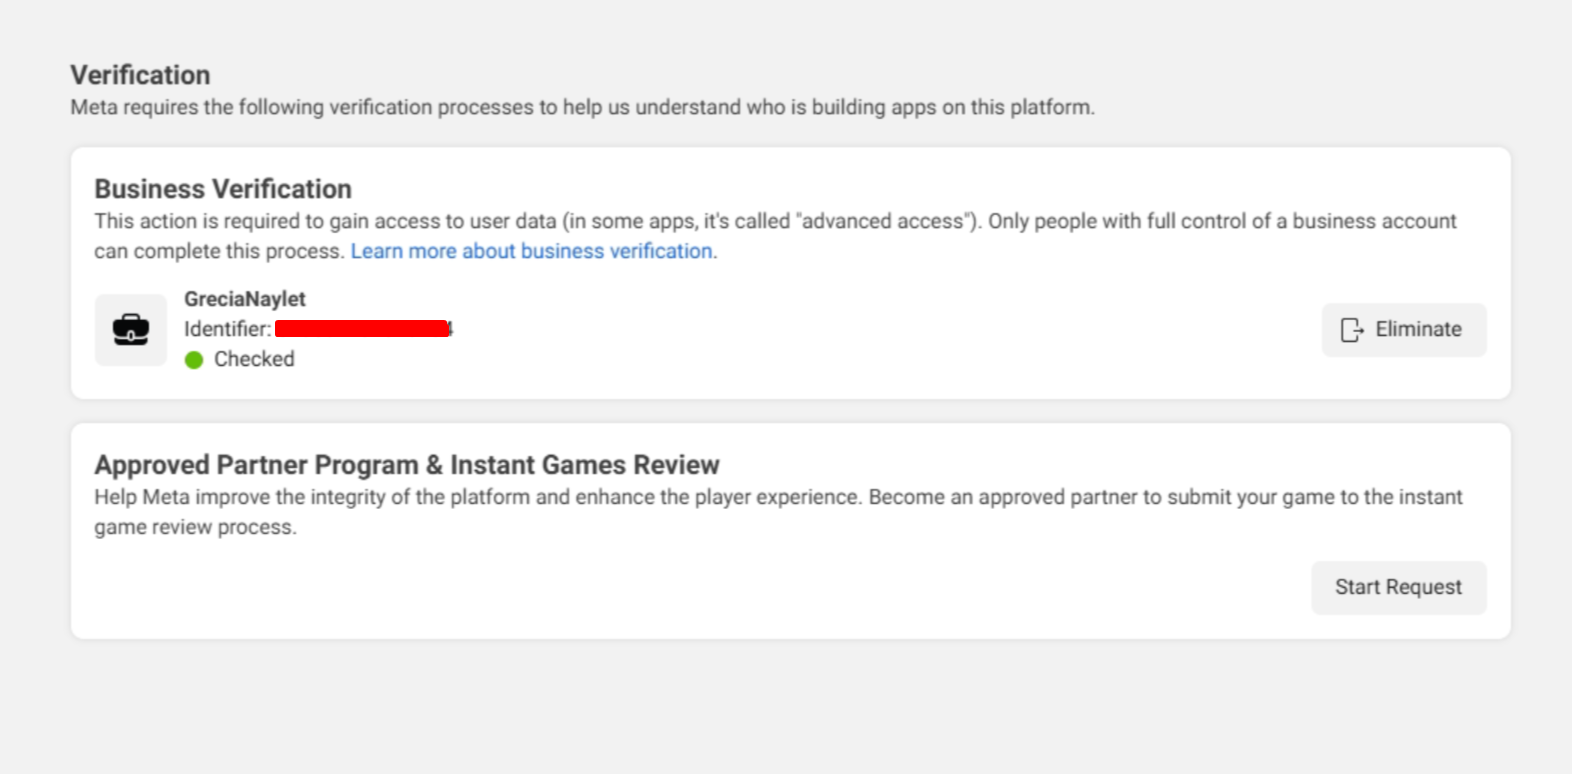Click the approved partner description paragraph
The image size is (1572, 774).
(x=778, y=512)
